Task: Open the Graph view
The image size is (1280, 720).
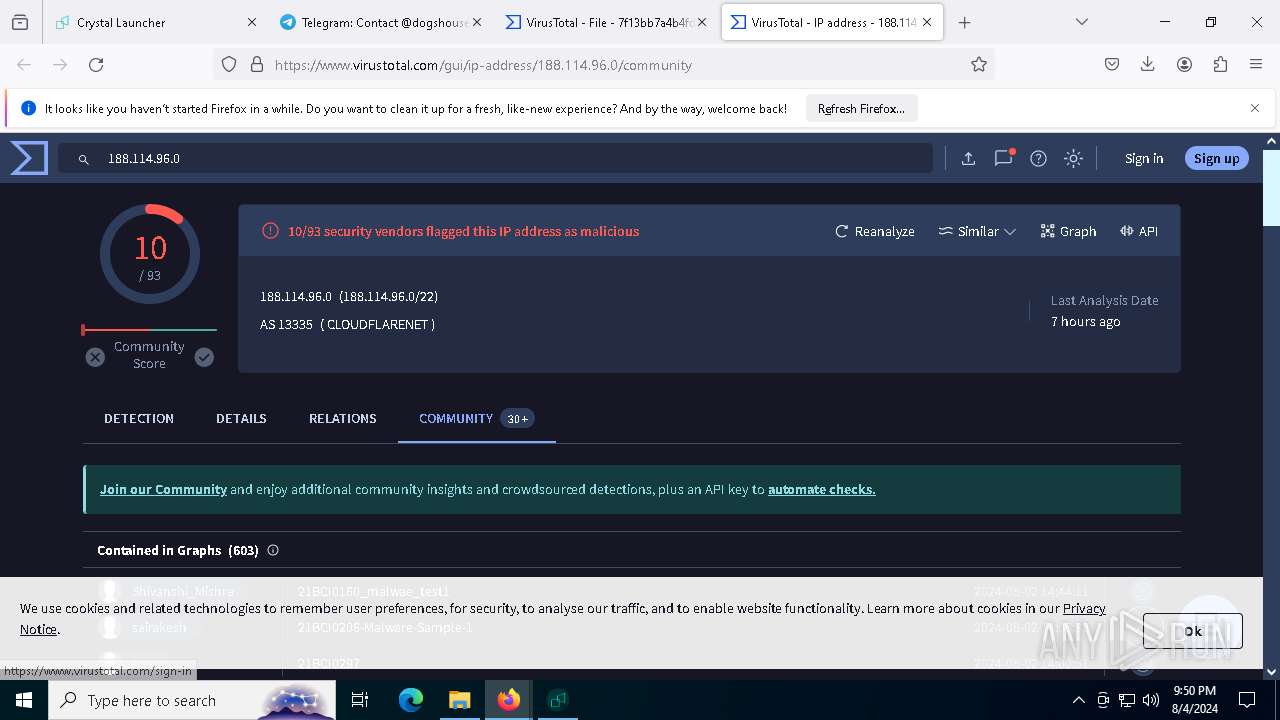Action: pyautogui.click(x=1068, y=231)
